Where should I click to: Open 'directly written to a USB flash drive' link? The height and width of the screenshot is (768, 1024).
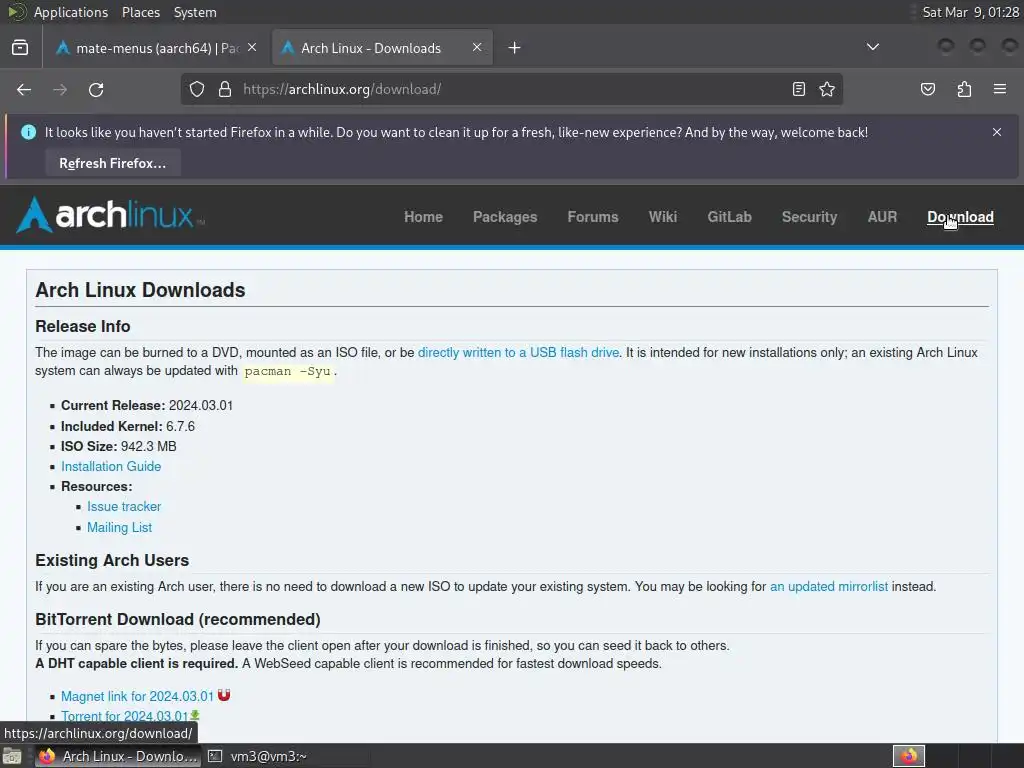coord(518,353)
